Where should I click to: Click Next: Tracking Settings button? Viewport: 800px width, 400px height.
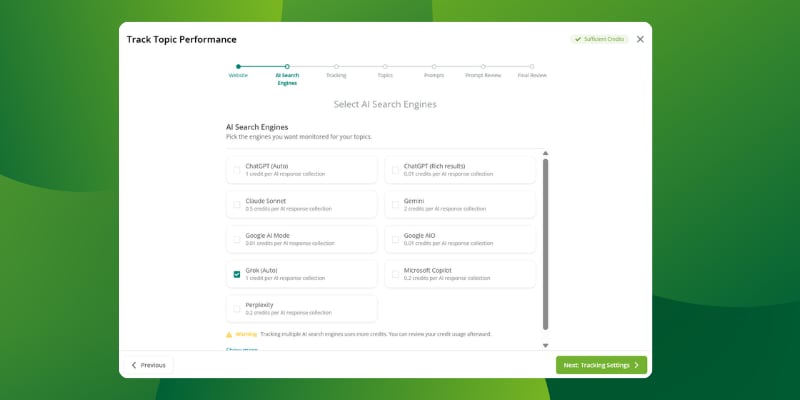click(601, 365)
